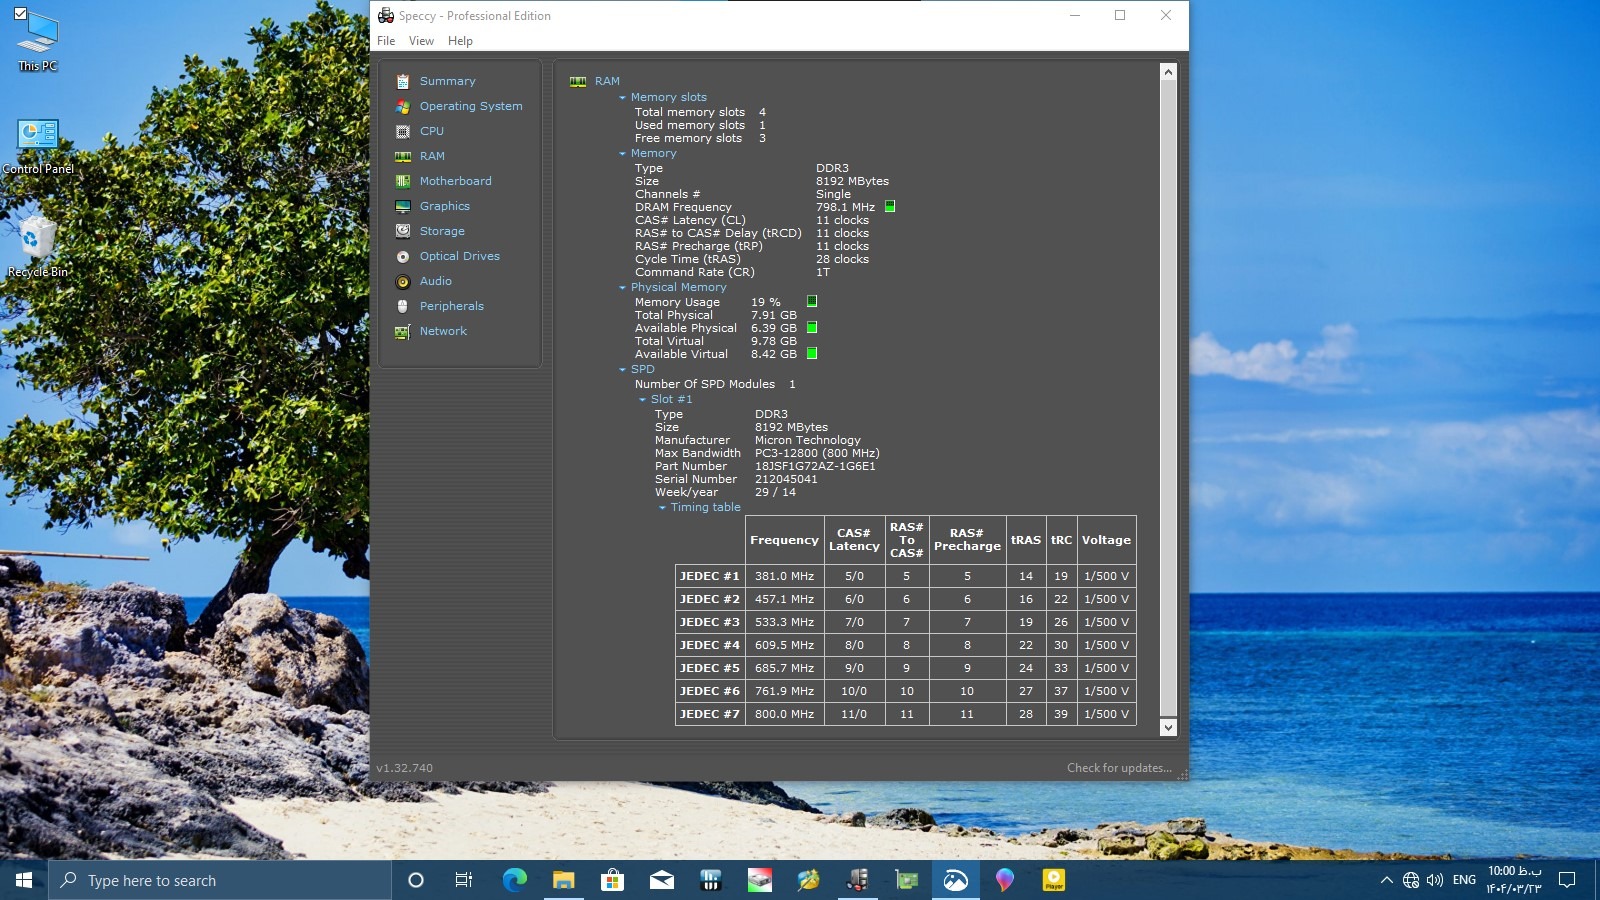The image size is (1600, 900).
Task: Click the Summary clipboard icon in sidebar
Action: [403, 81]
